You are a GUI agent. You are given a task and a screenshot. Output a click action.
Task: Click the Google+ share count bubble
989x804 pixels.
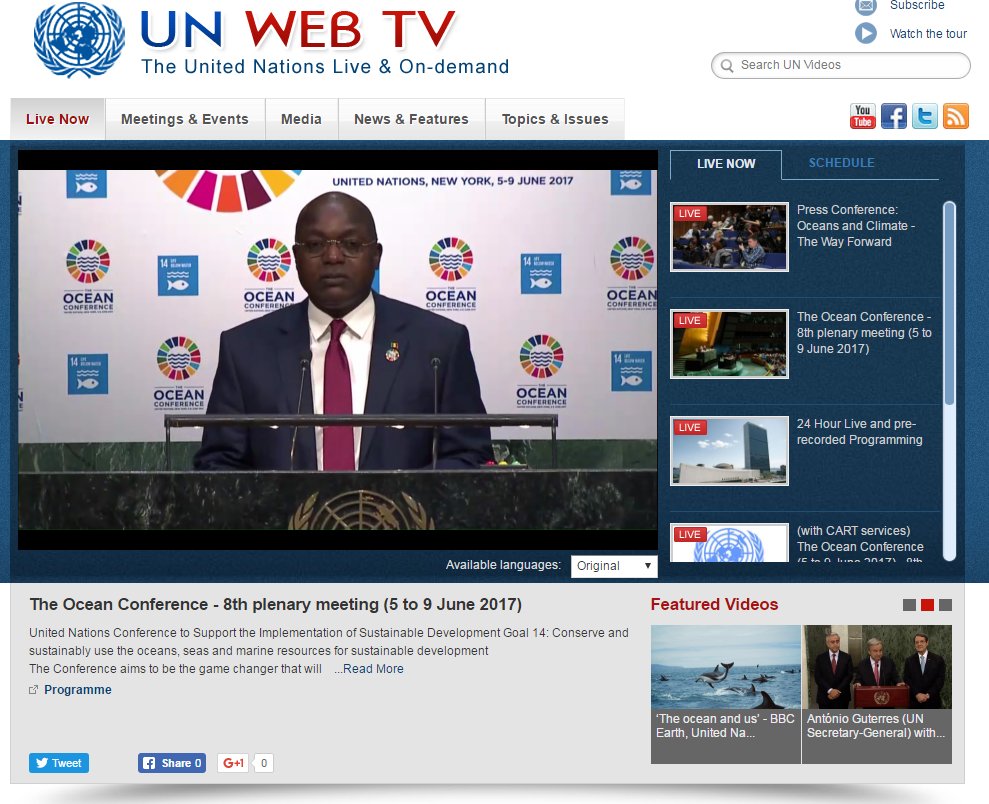tap(264, 763)
